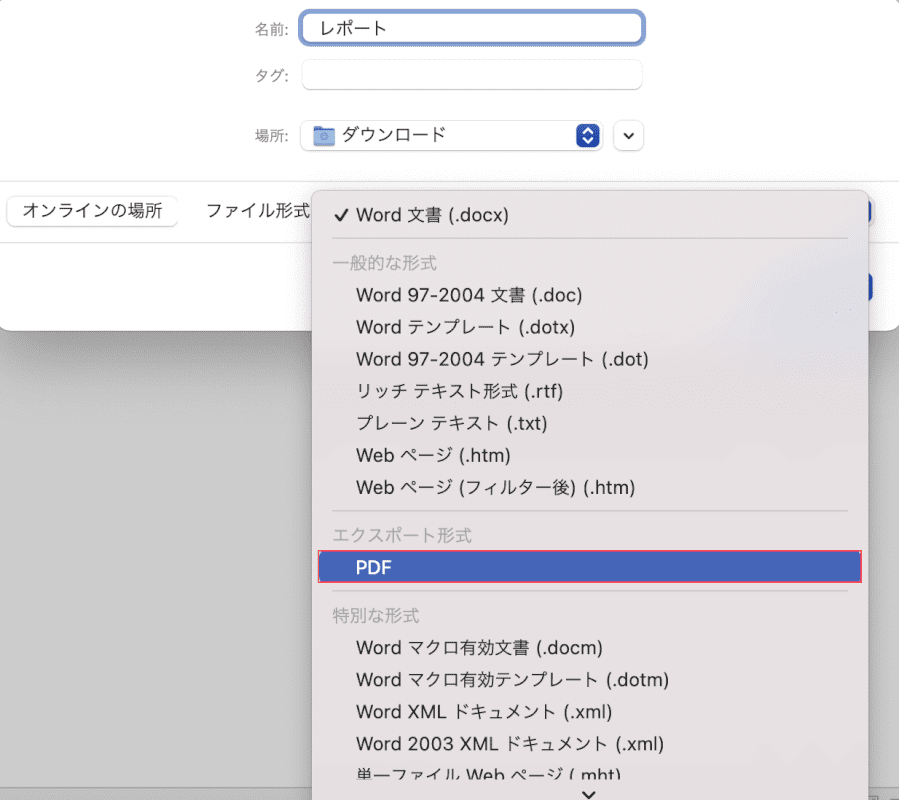
Task: Click the 名前 field containing レポート
Action: (472, 28)
